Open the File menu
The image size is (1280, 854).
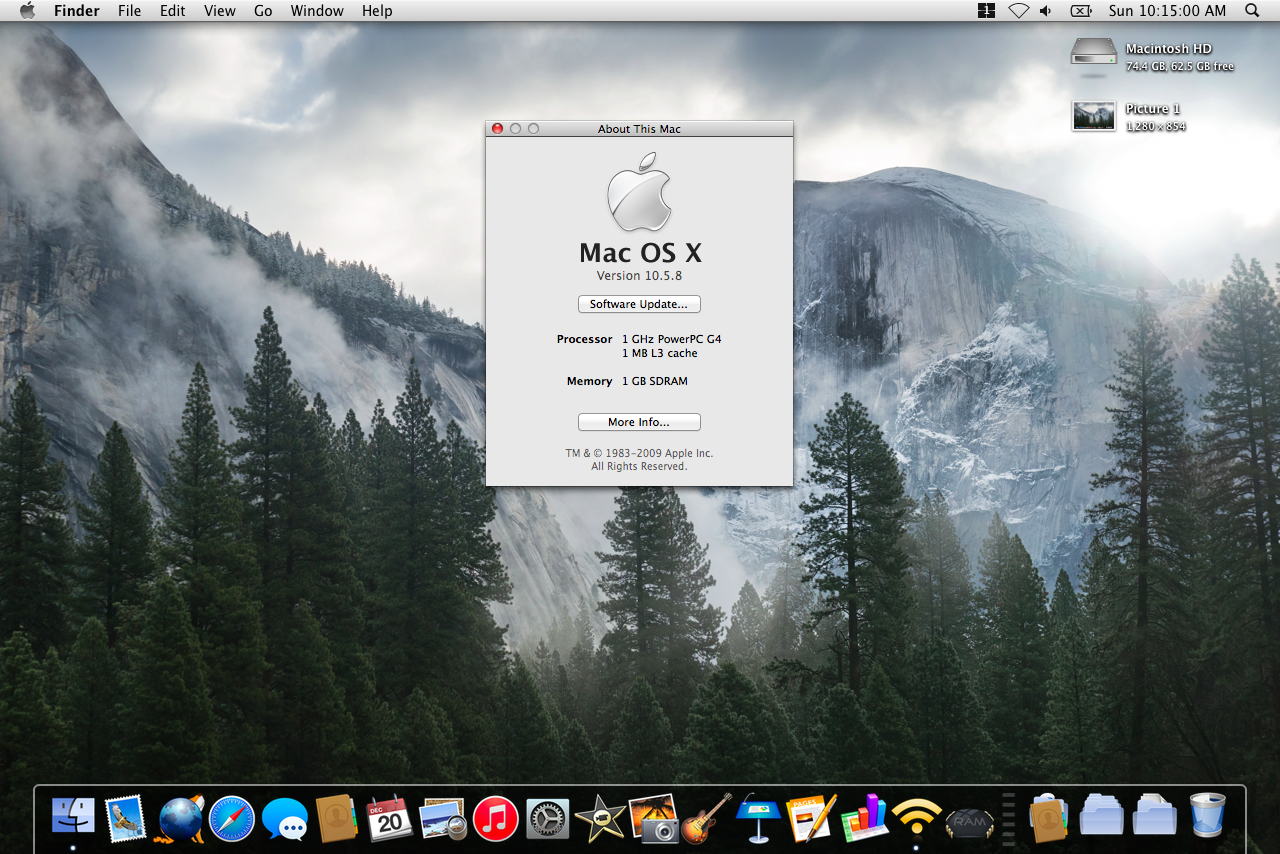click(129, 11)
